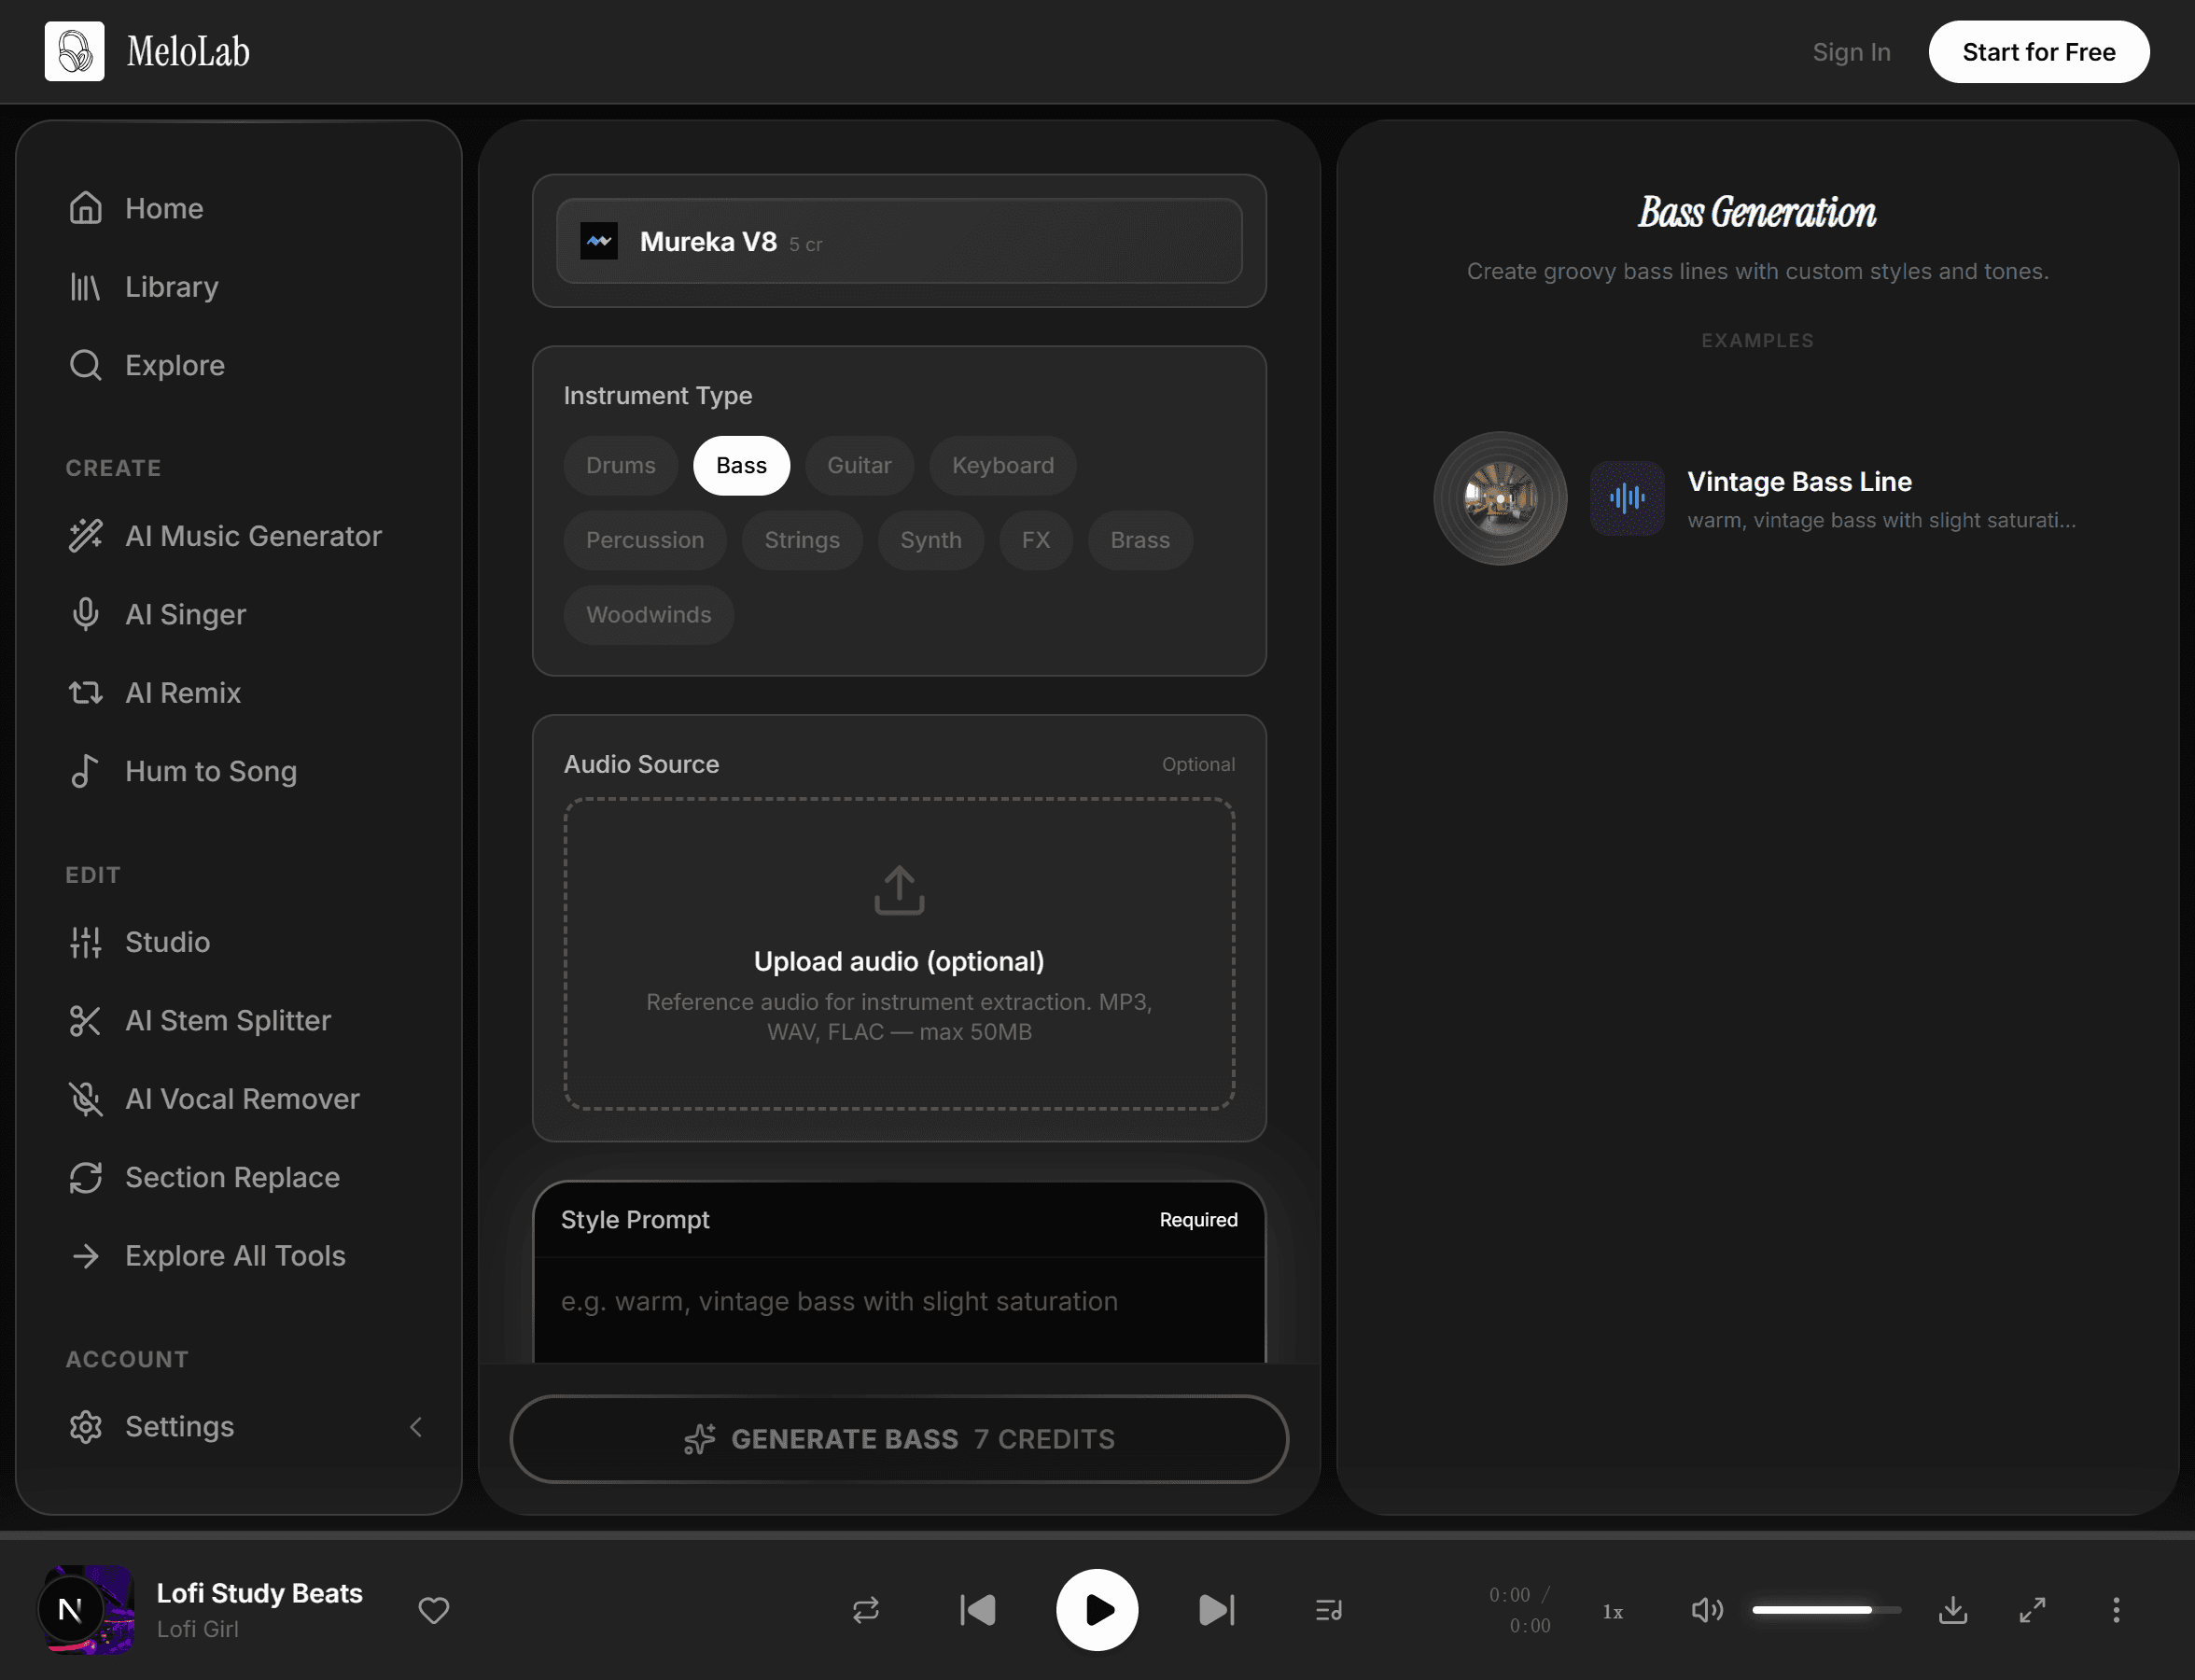Select Guitar instrument type

[x=859, y=466]
